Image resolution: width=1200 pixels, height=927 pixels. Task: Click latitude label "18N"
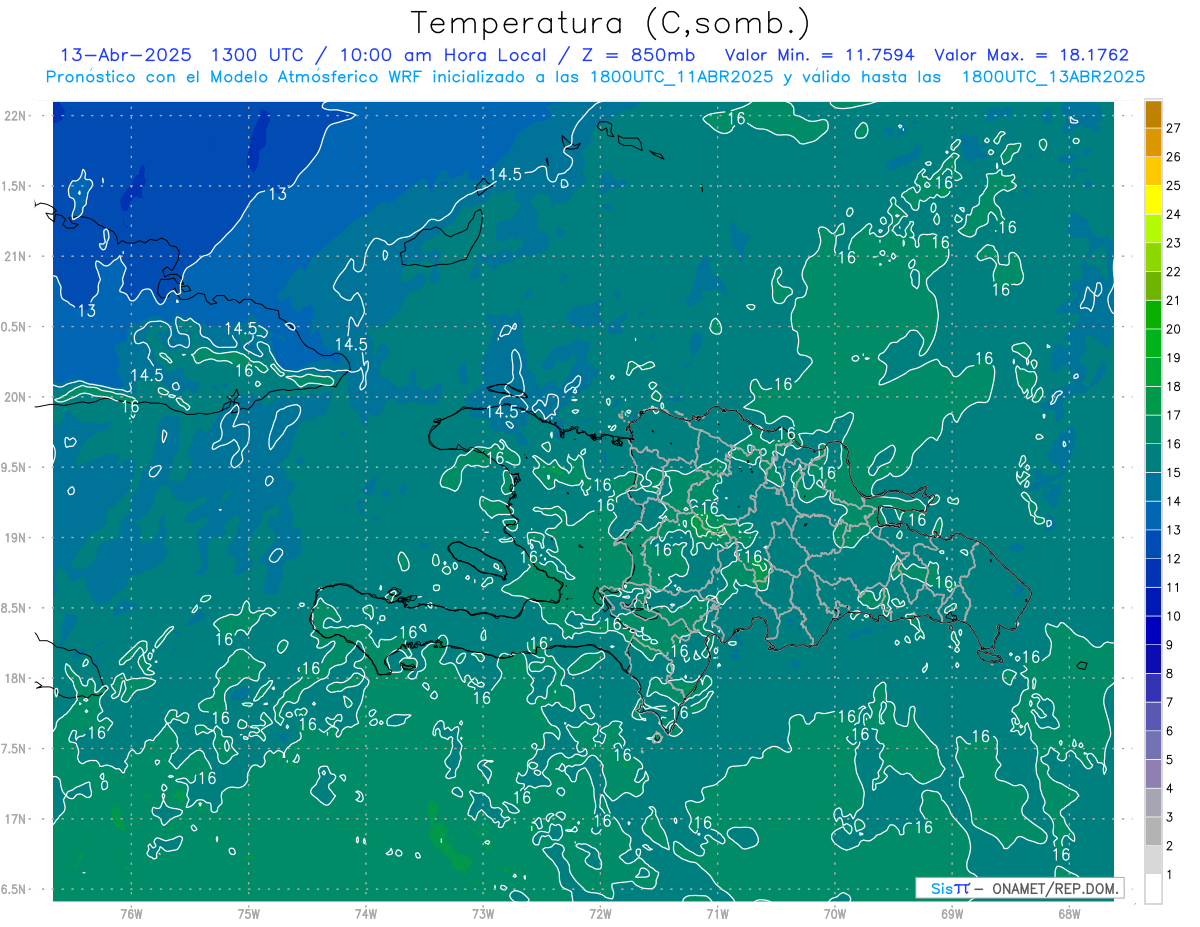16,678
